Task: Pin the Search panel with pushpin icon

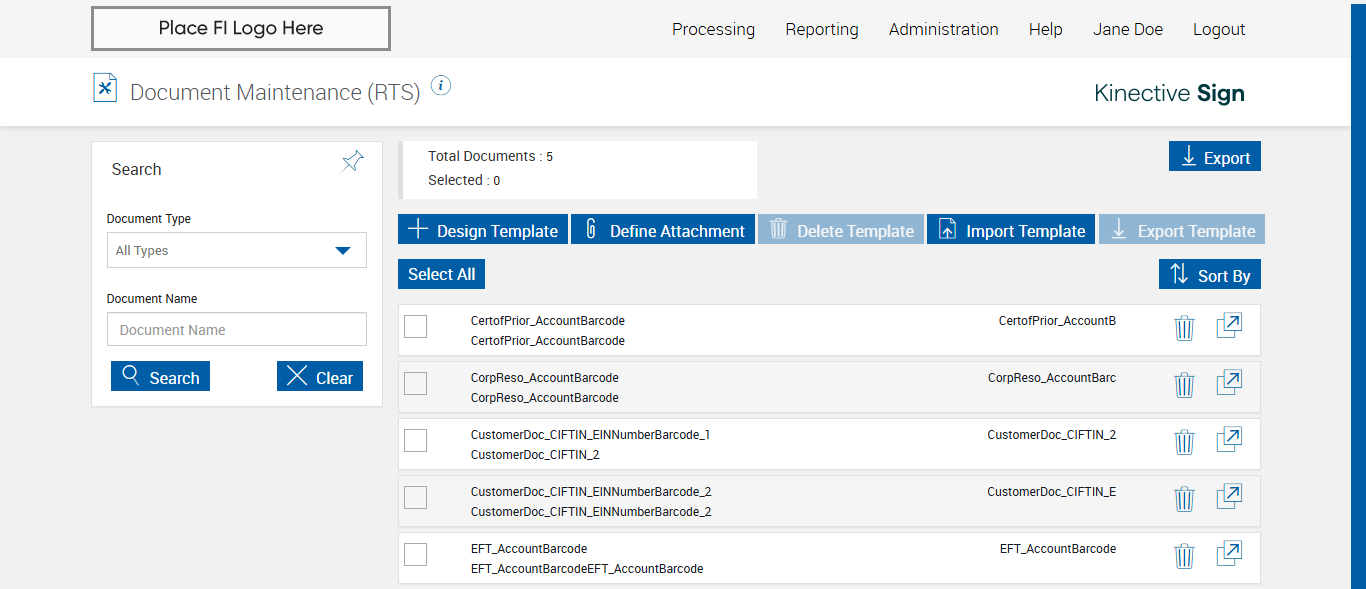Action: pos(352,161)
